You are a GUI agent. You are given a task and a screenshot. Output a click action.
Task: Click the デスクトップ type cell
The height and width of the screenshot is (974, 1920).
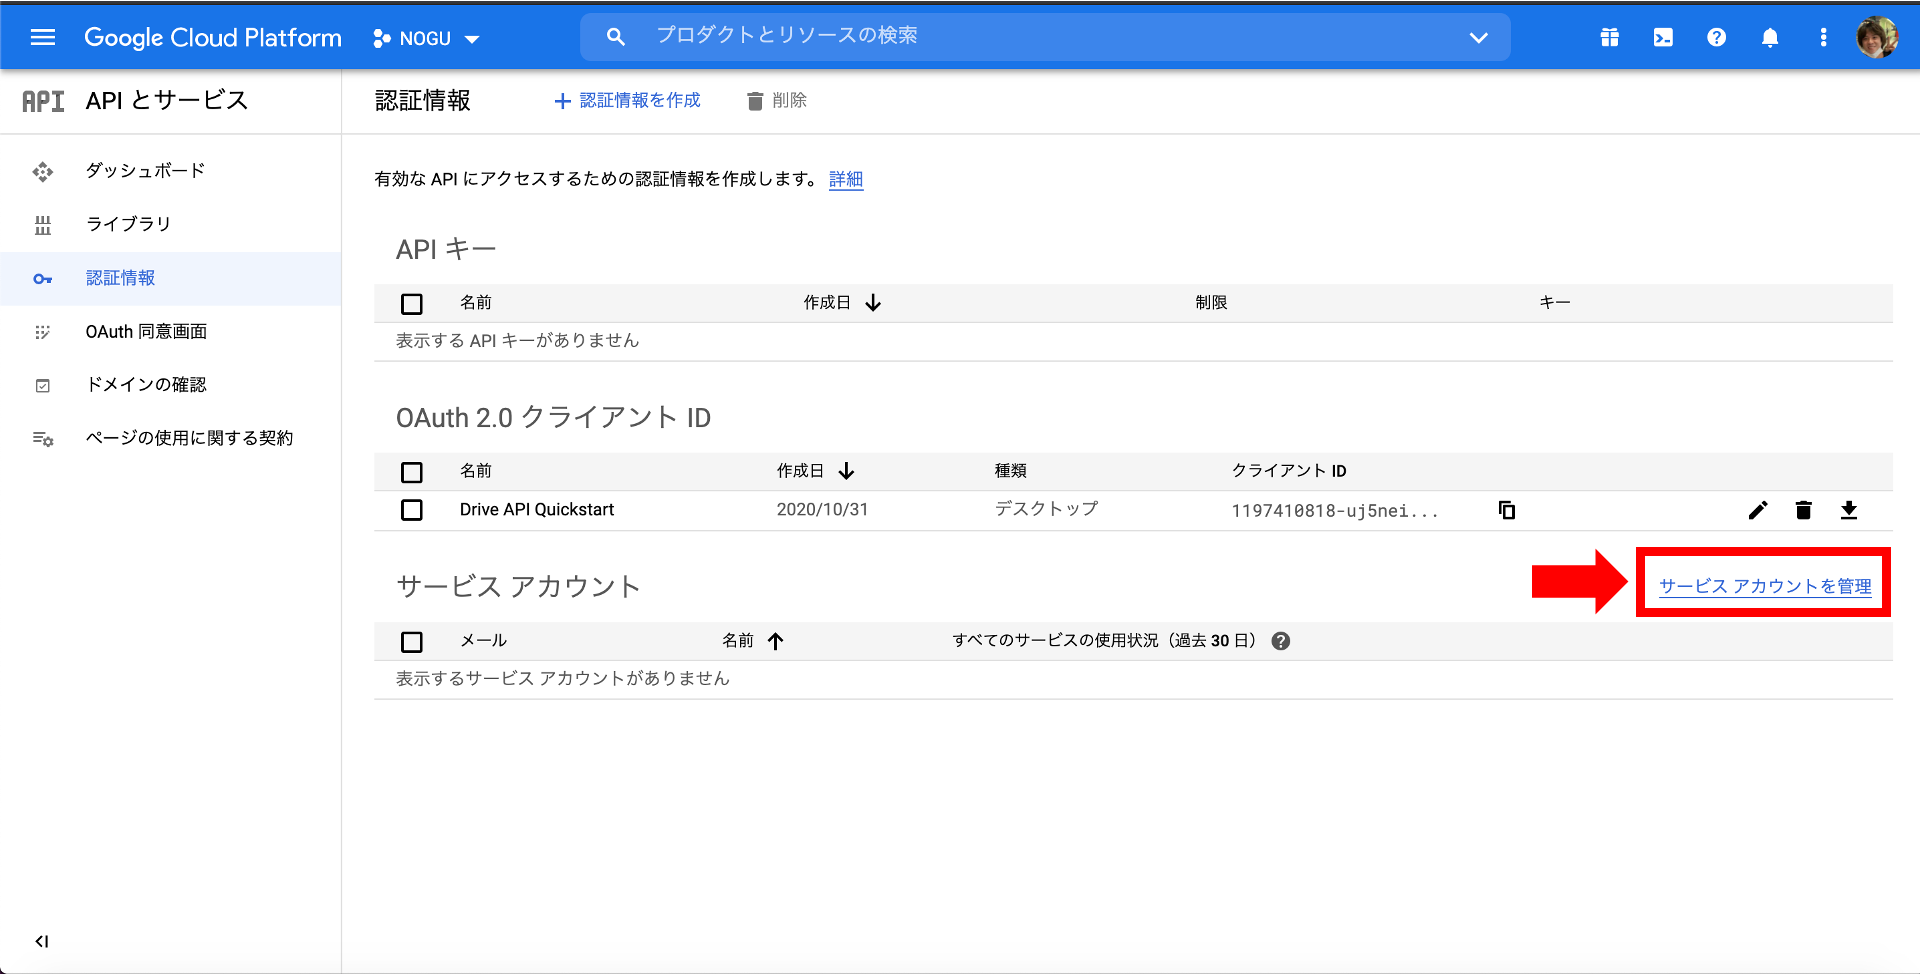pyautogui.click(x=1046, y=509)
